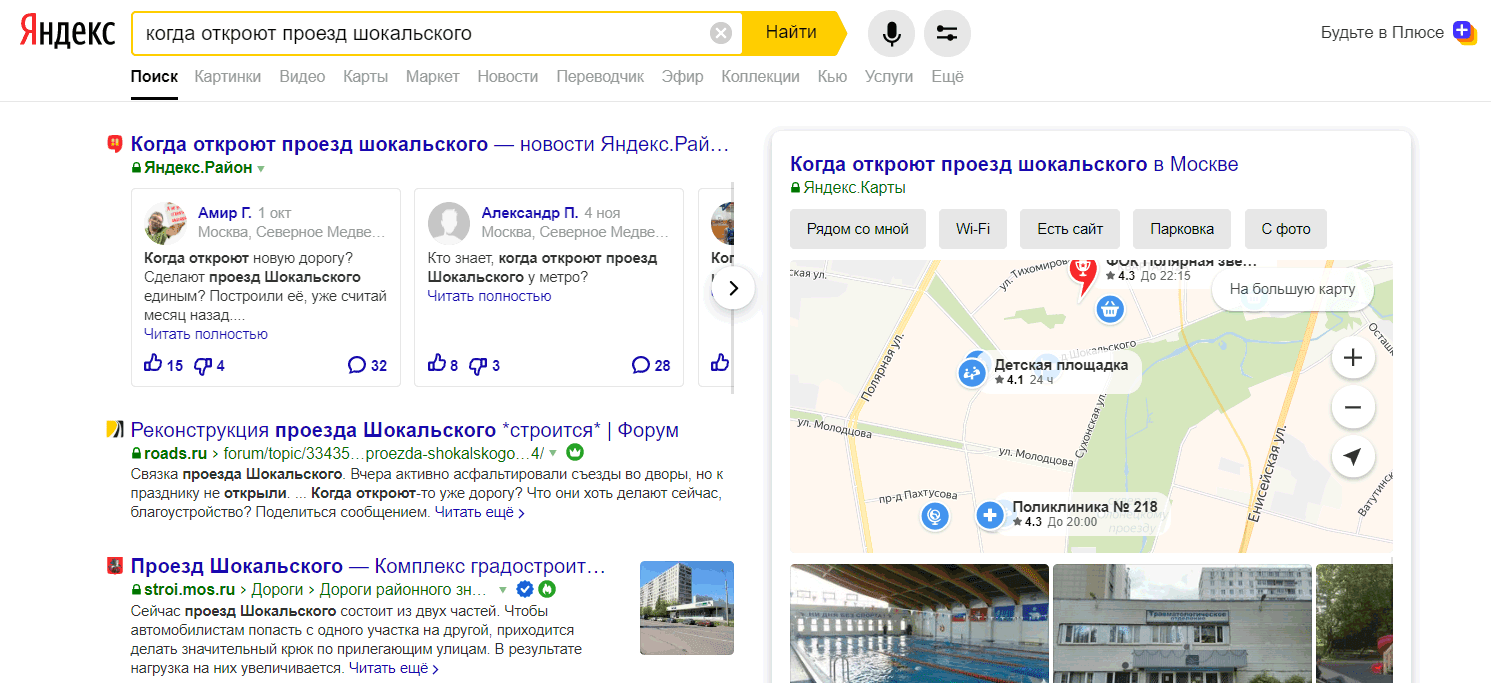Open the Ещё more services menu
The width and height of the screenshot is (1491, 683).
[947, 76]
